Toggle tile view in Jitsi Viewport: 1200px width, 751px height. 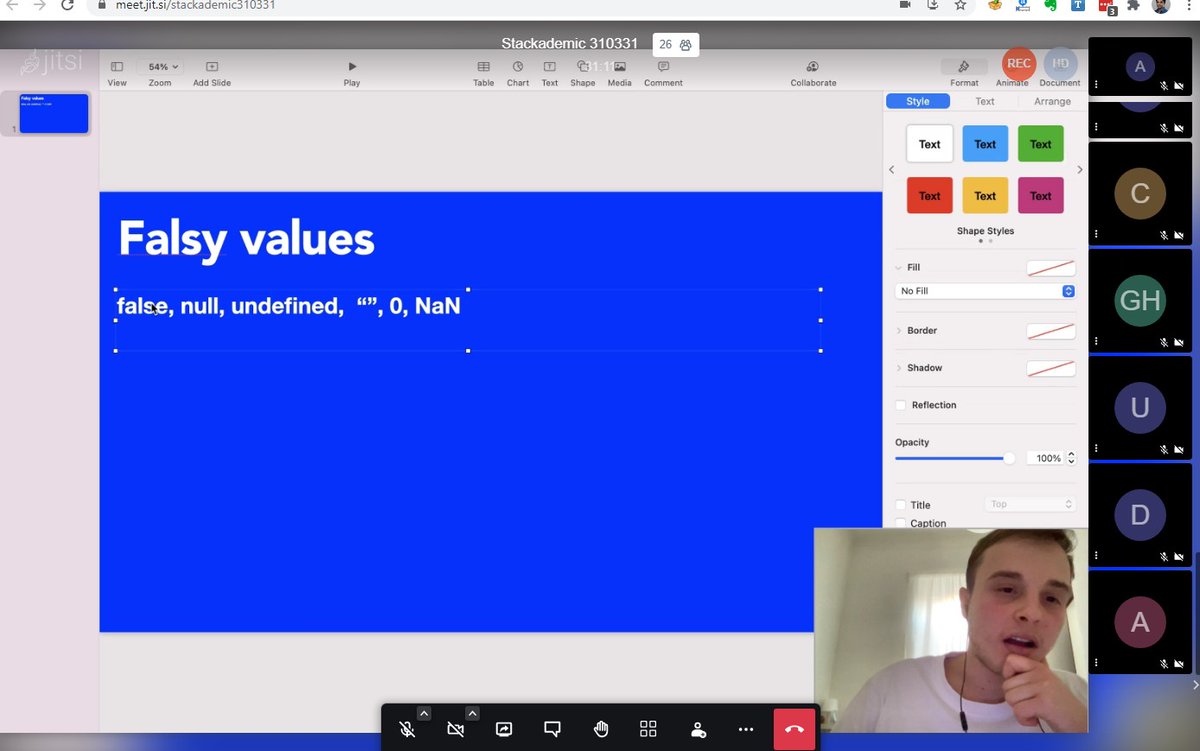click(x=649, y=729)
